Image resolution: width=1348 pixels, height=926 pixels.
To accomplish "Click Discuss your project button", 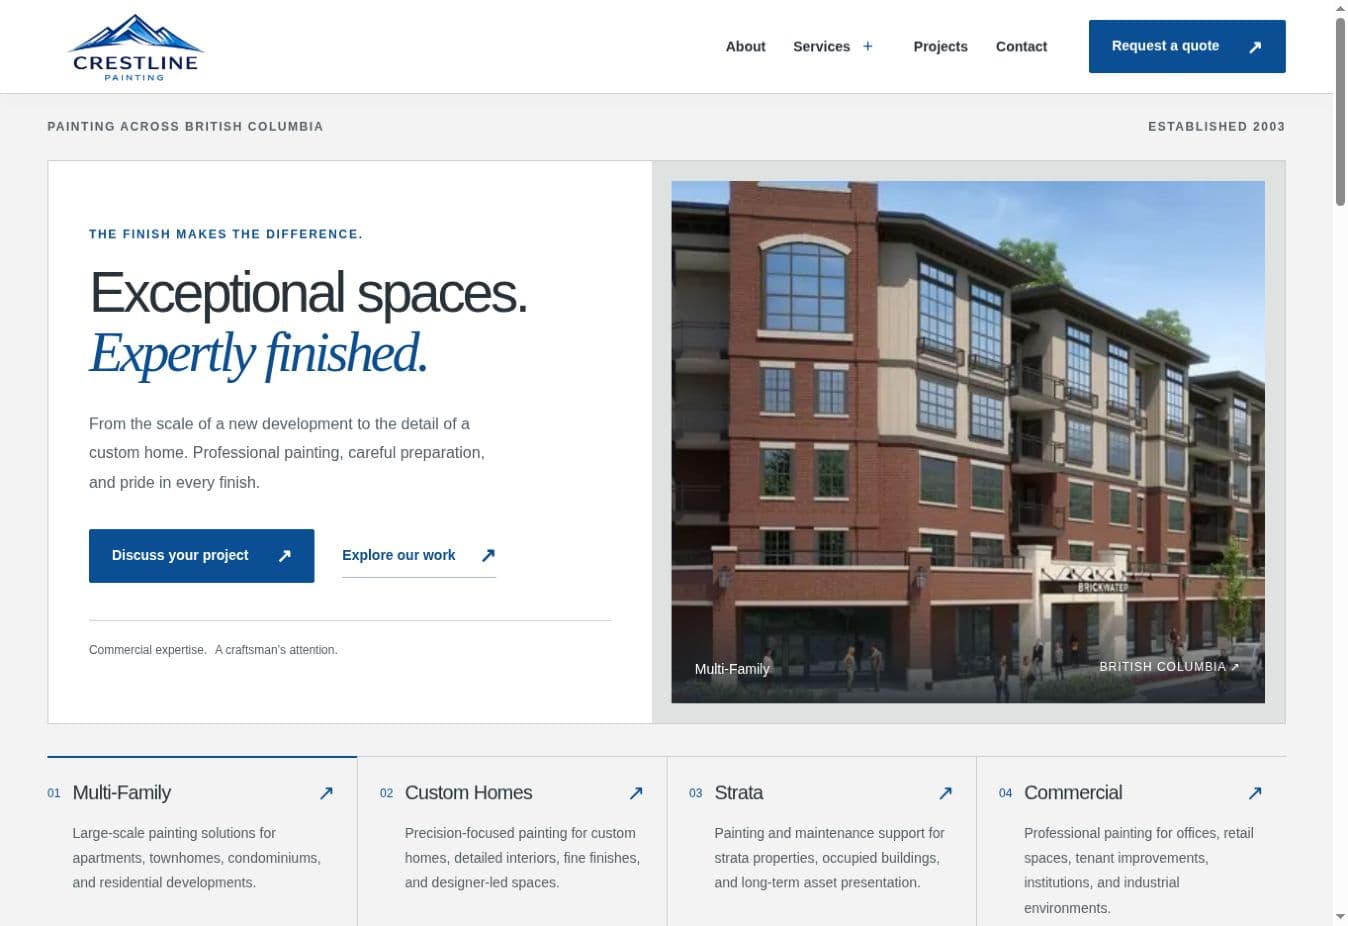I will 201,555.
